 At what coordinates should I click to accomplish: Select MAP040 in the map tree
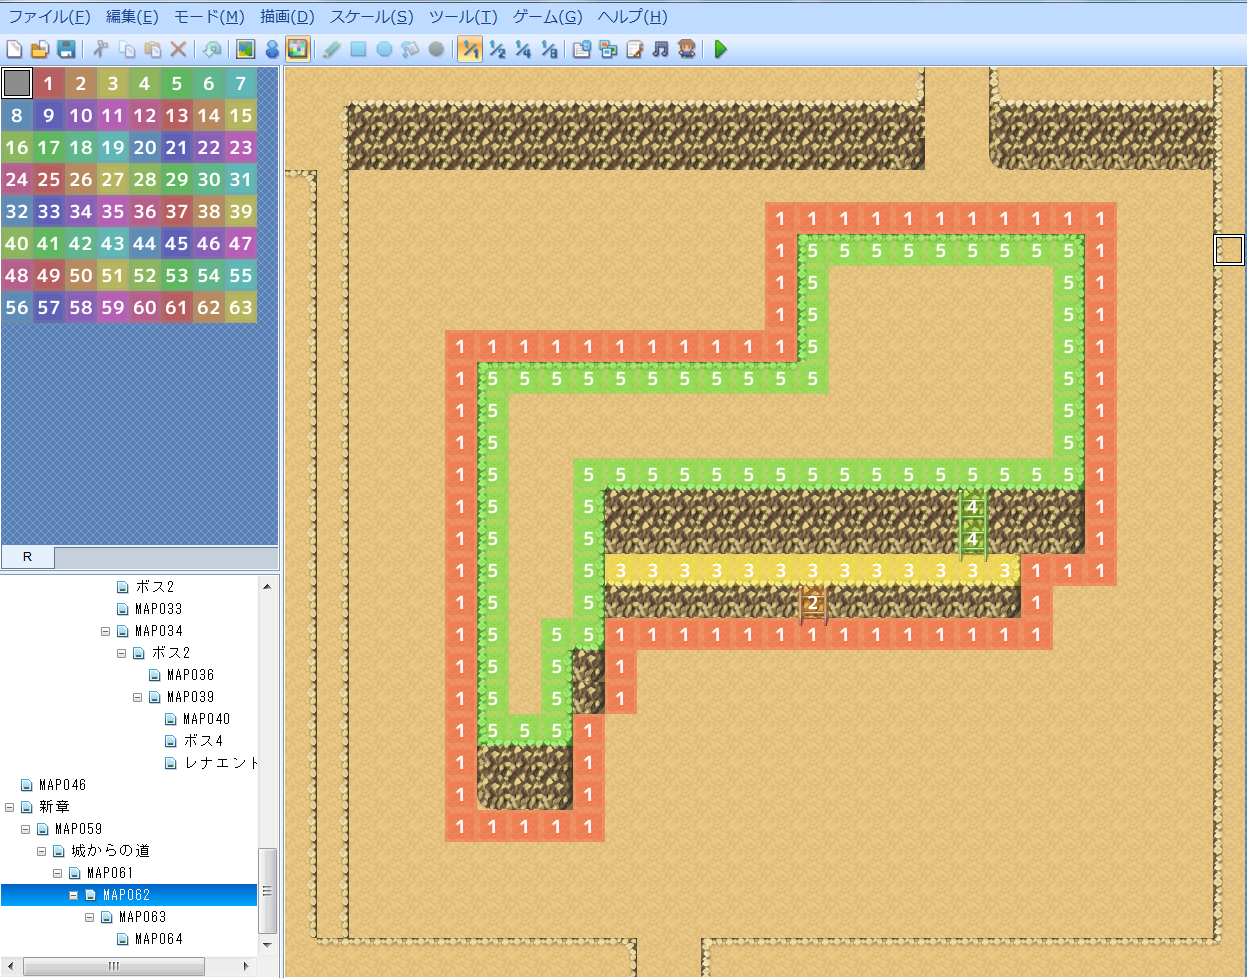click(x=206, y=719)
